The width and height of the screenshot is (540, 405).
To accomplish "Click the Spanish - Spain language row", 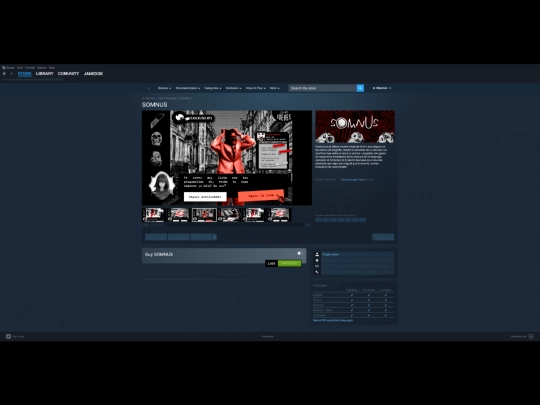I will coord(353,310).
